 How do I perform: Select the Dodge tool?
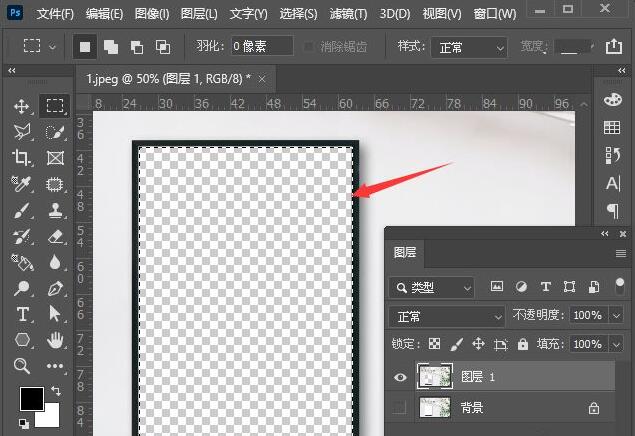21,288
